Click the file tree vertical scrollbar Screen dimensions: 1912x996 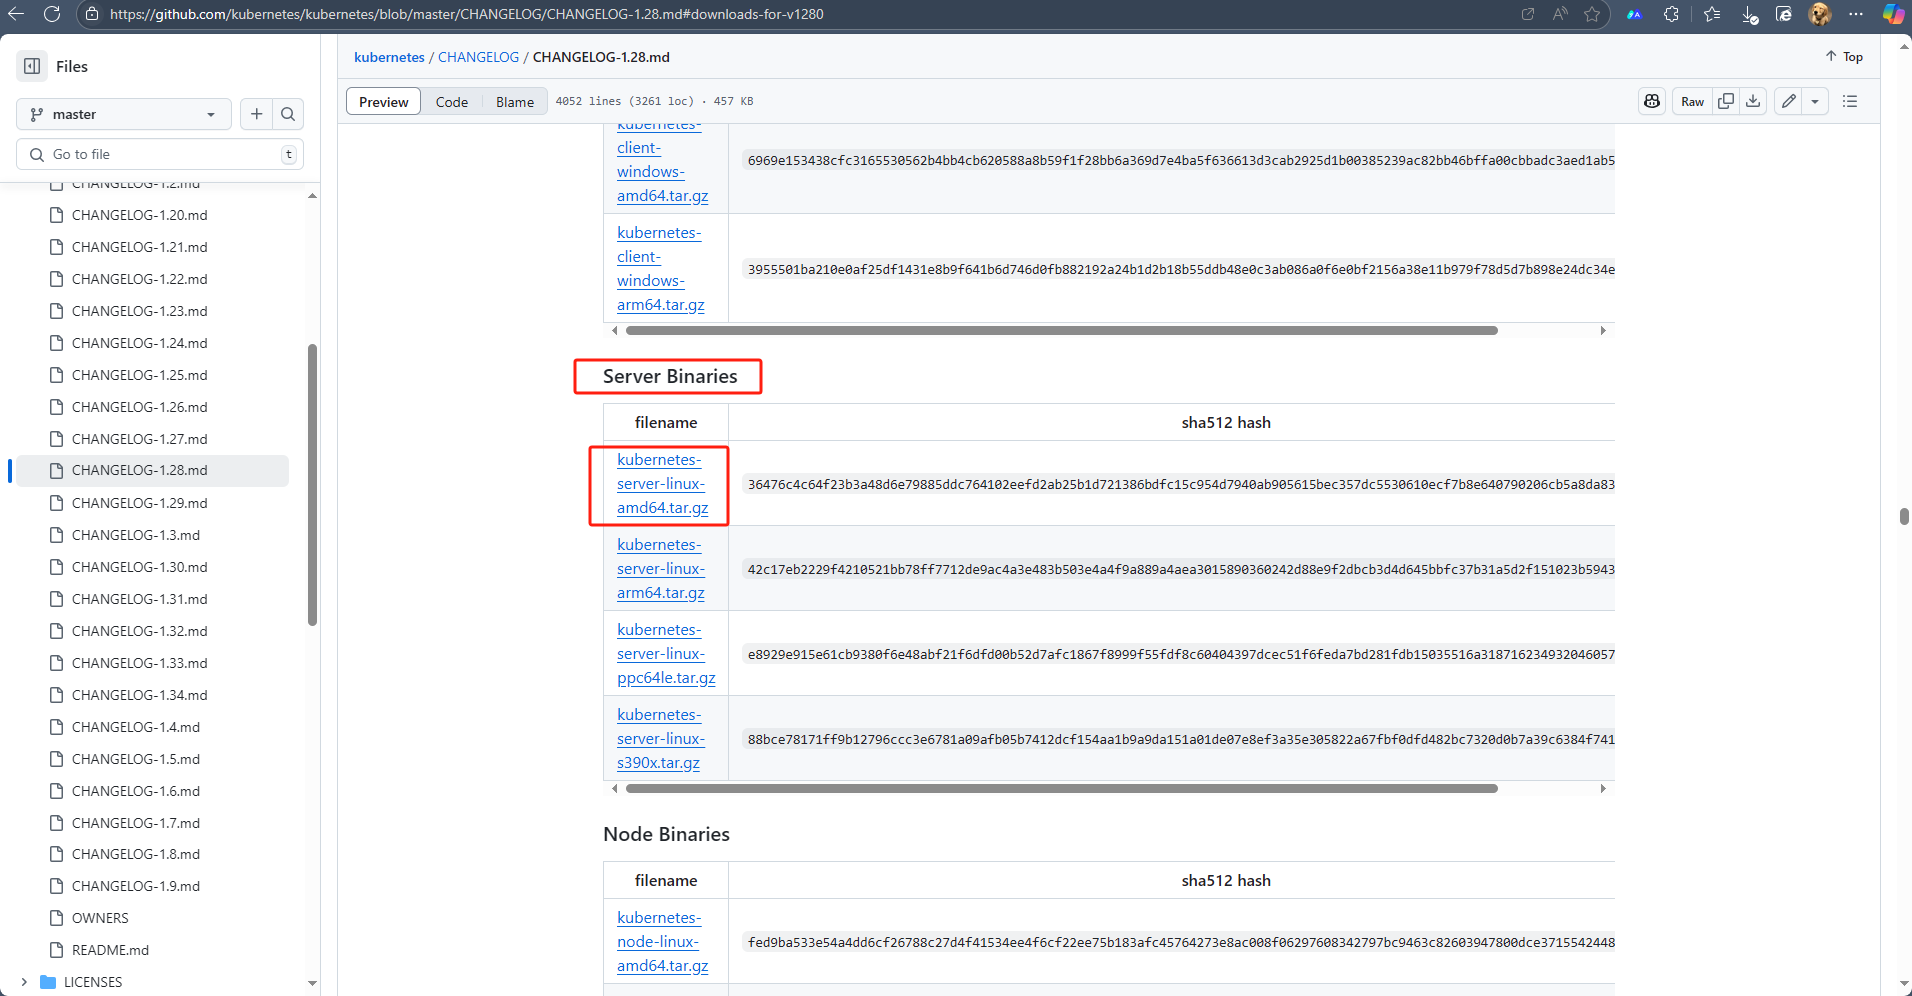[312, 485]
